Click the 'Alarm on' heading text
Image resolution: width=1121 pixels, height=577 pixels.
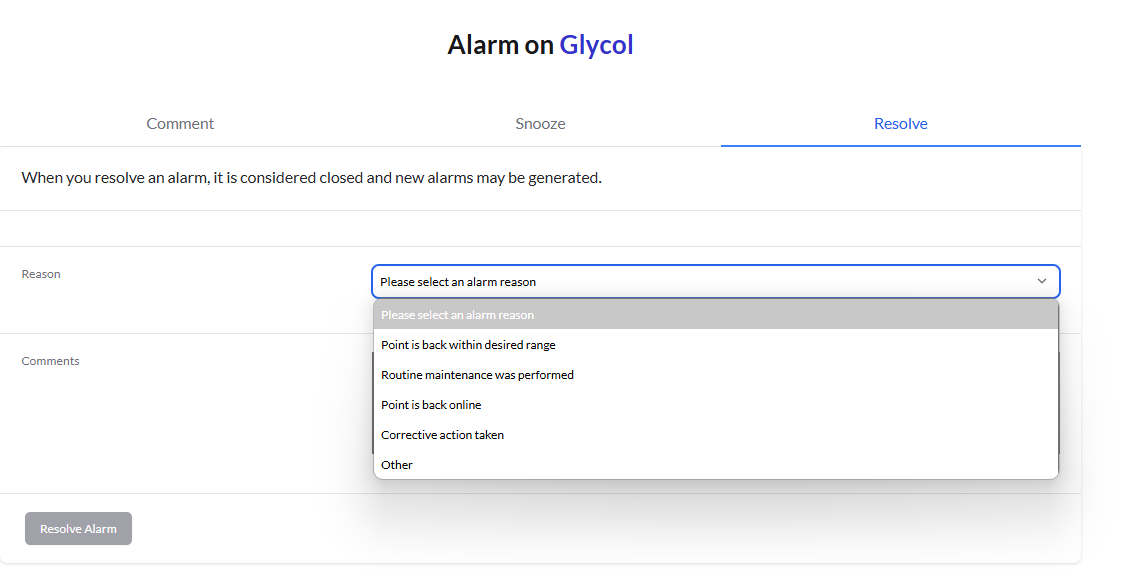click(x=500, y=45)
